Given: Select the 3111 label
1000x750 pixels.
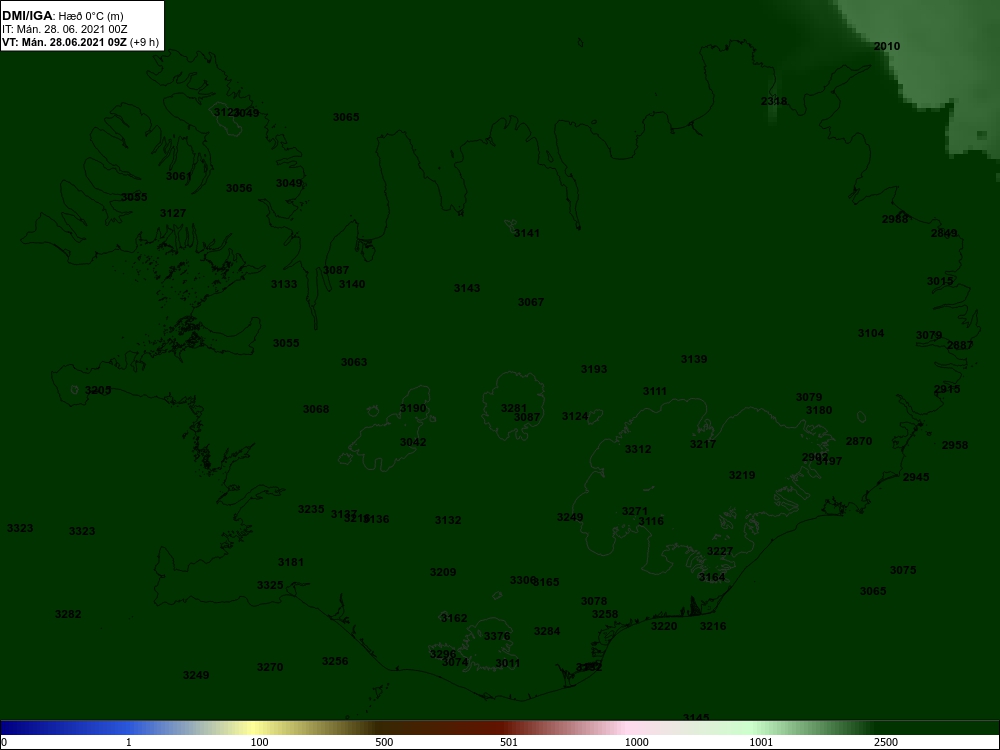Looking at the screenshot, I should click(x=655, y=391).
